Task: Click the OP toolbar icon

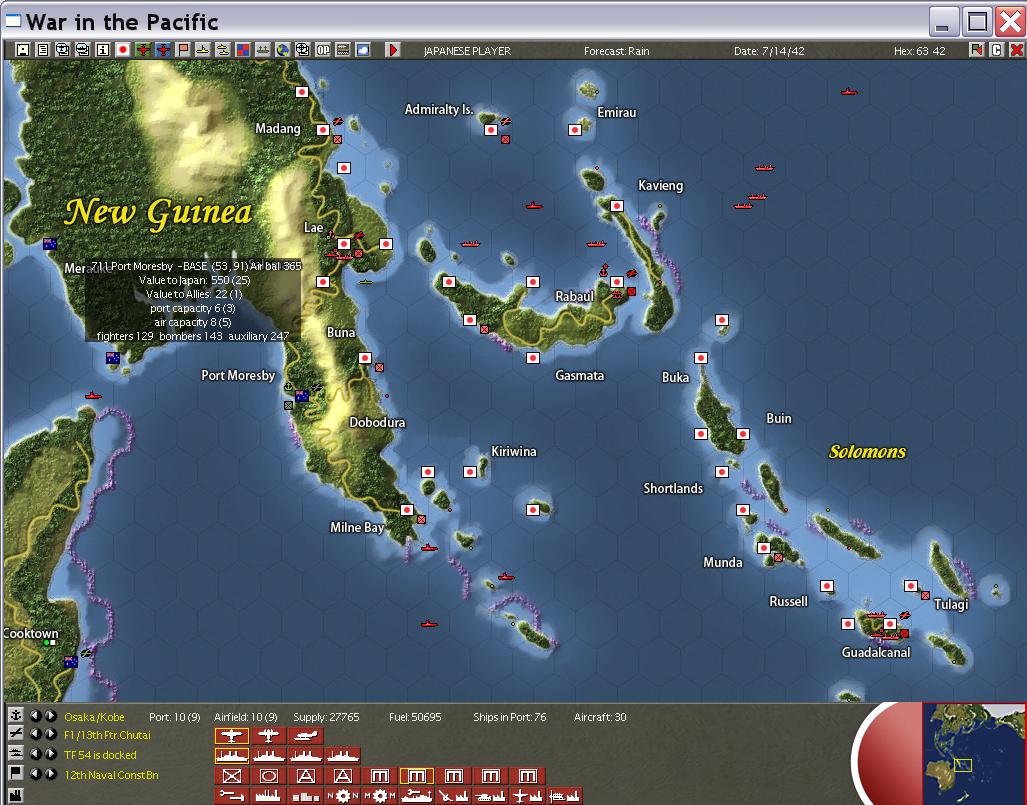Action: coord(323,50)
